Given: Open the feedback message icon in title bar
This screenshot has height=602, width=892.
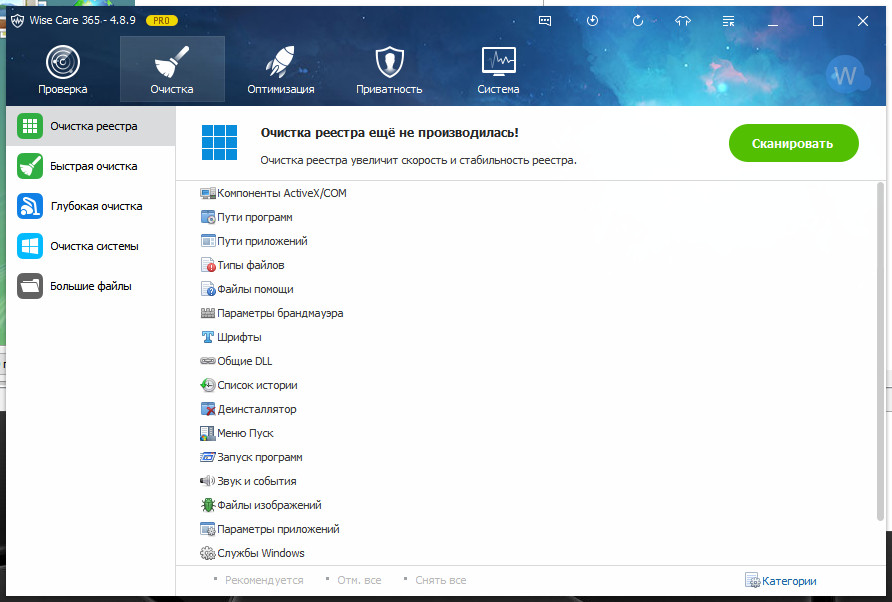Looking at the screenshot, I should tap(545, 21).
